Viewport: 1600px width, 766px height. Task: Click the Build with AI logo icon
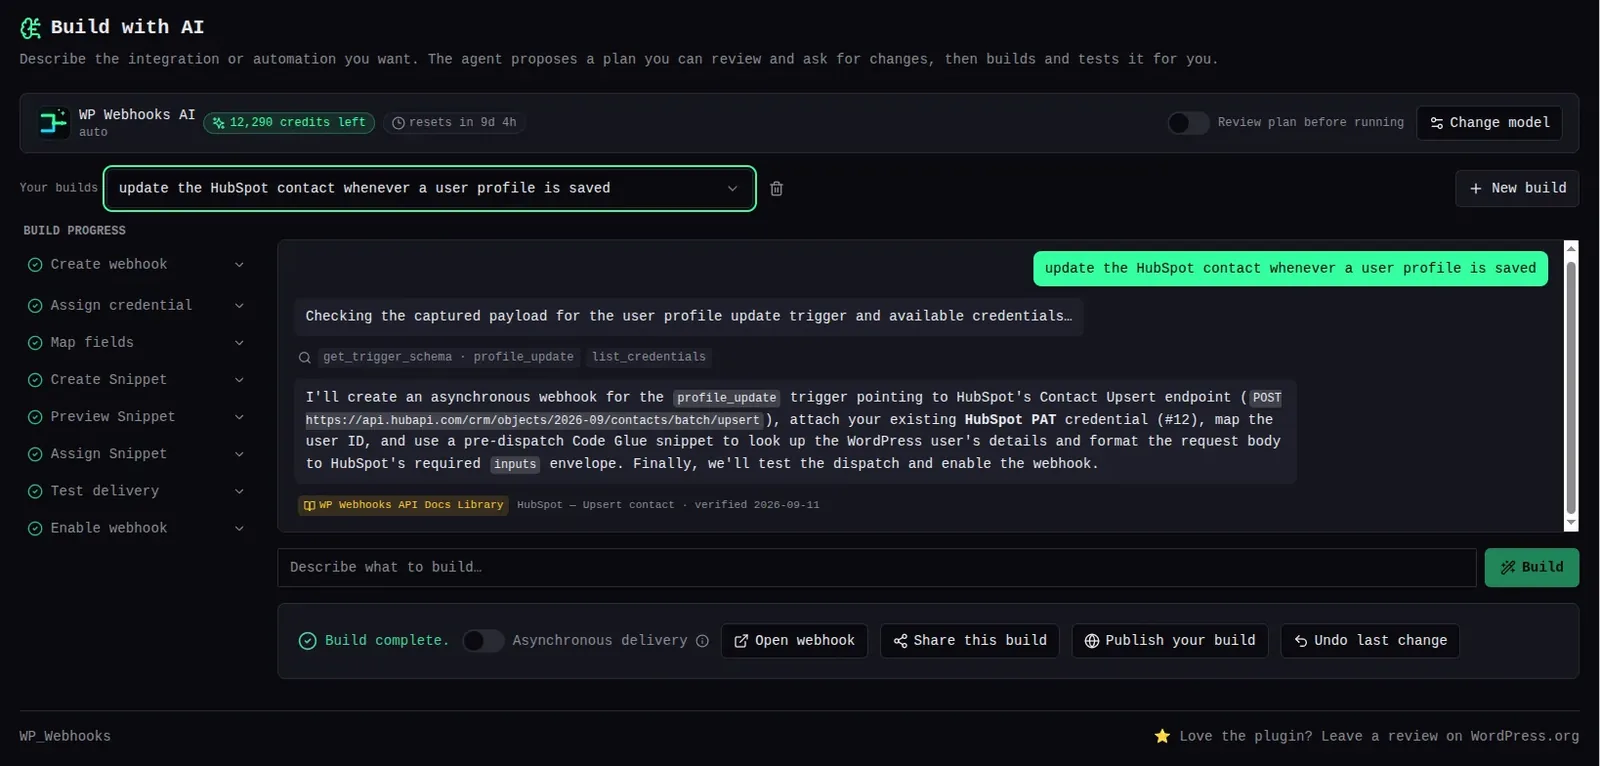31,28
